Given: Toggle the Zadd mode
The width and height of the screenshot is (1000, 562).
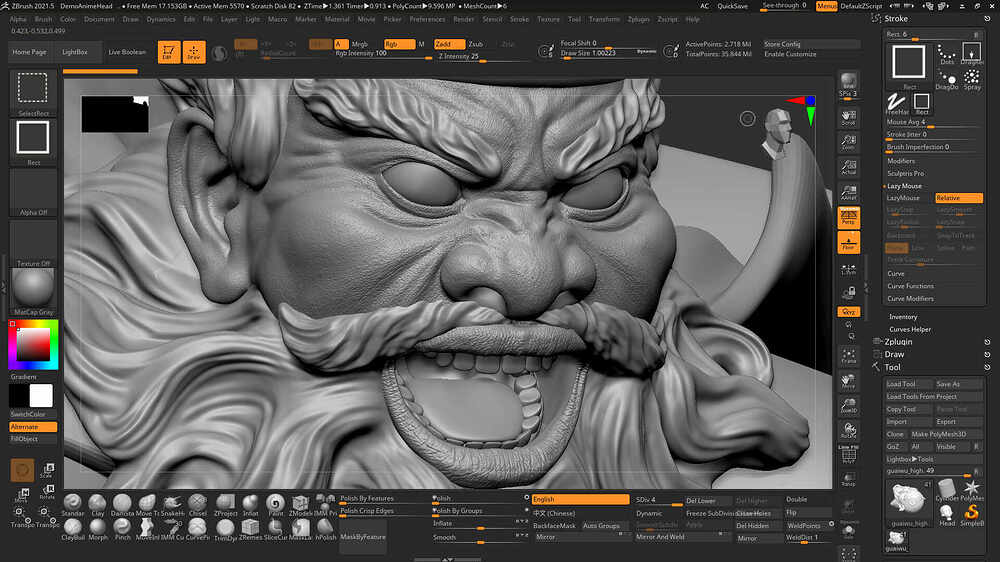Looking at the screenshot, I should pos(449,44).
